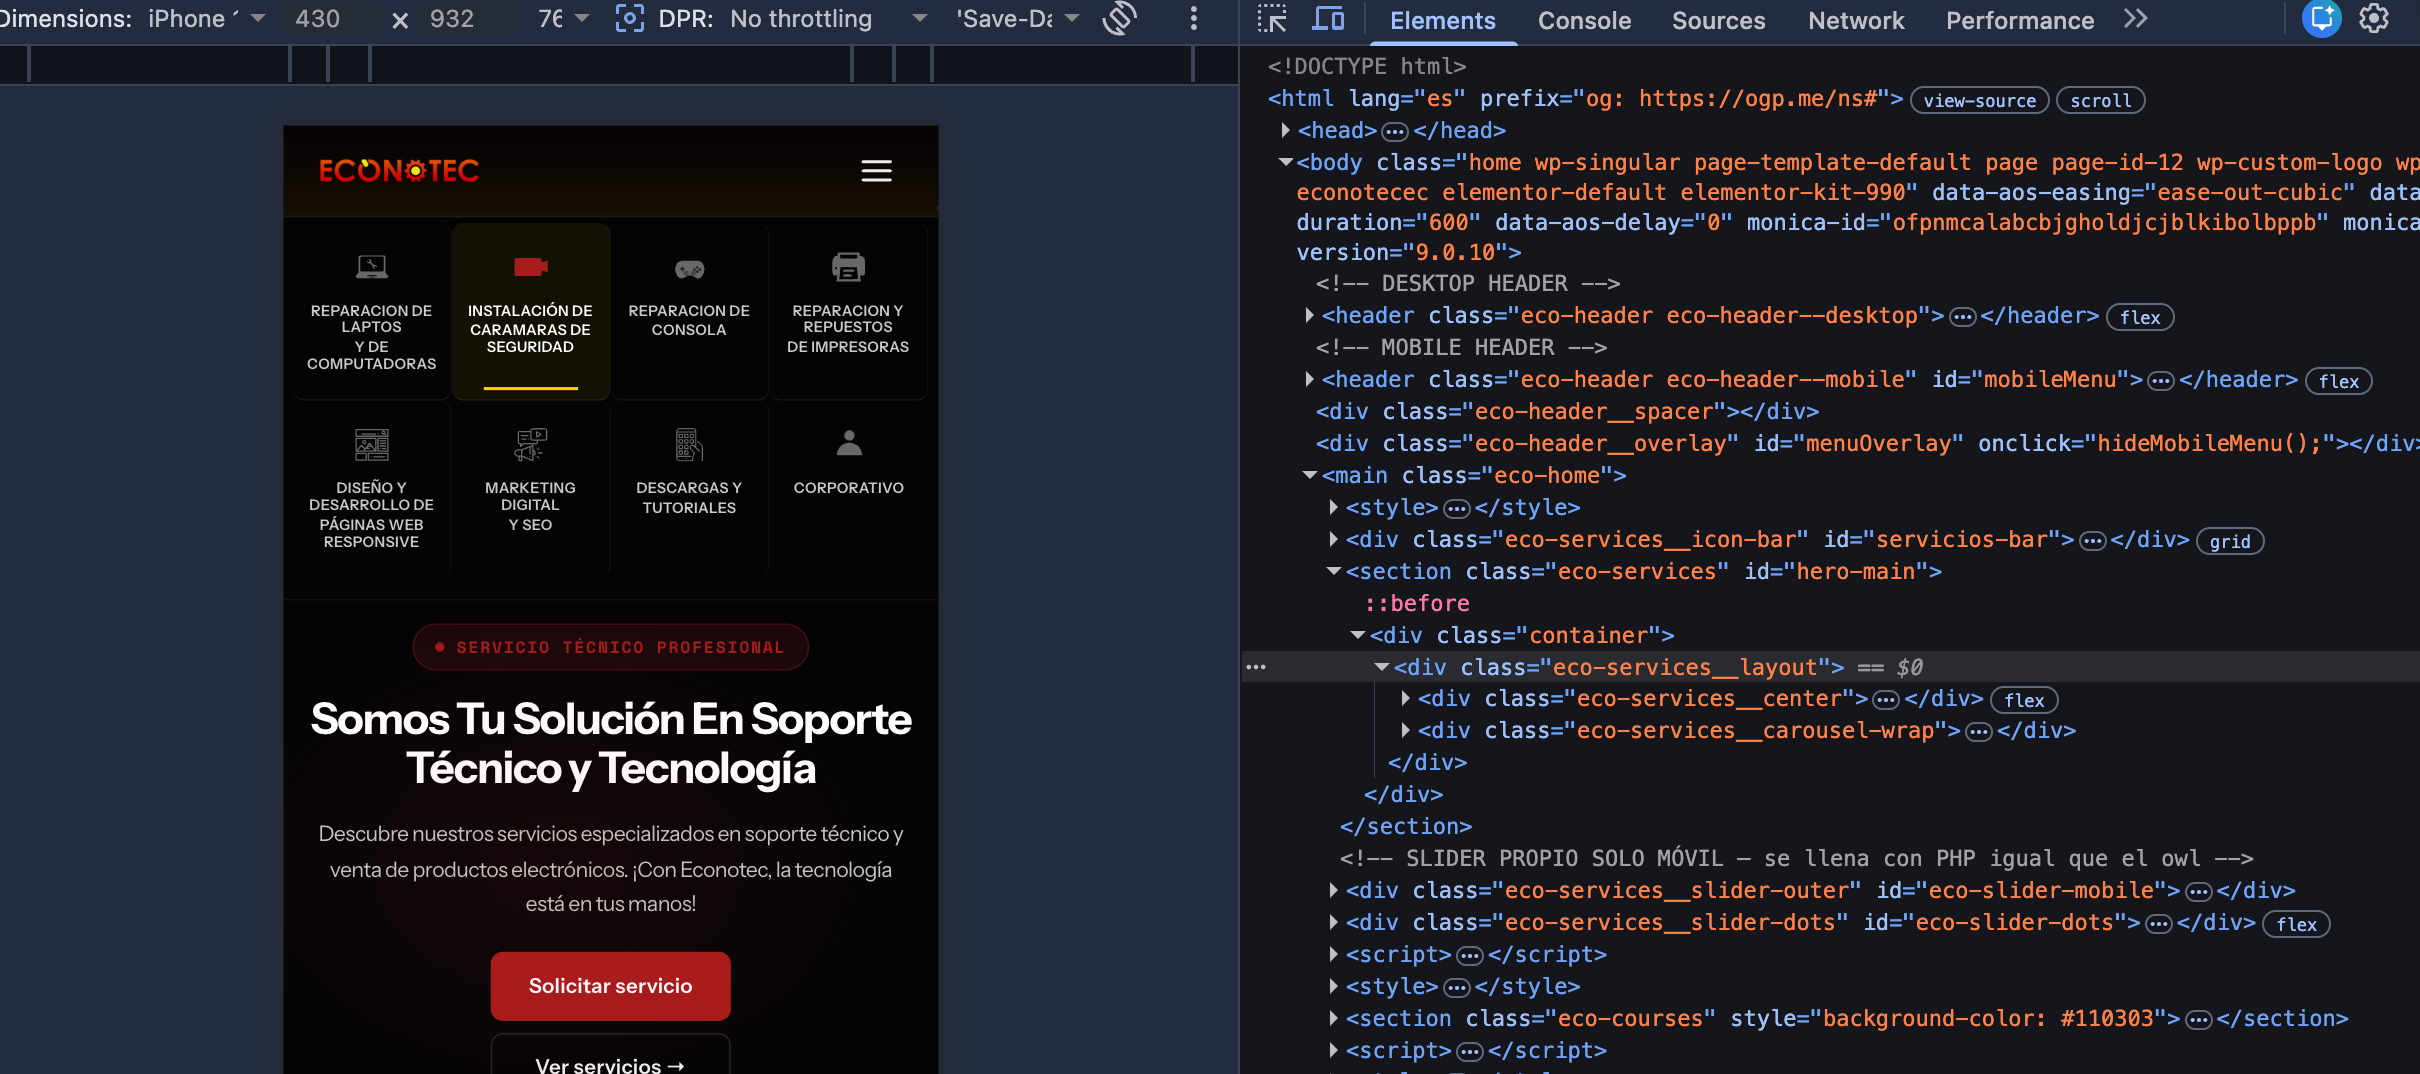Image resolution: width=2420 pixels, height=1074 pixels.
Task: Click the Solicitar servicio button
Action: pyautogui.click(x=610, y=986)
